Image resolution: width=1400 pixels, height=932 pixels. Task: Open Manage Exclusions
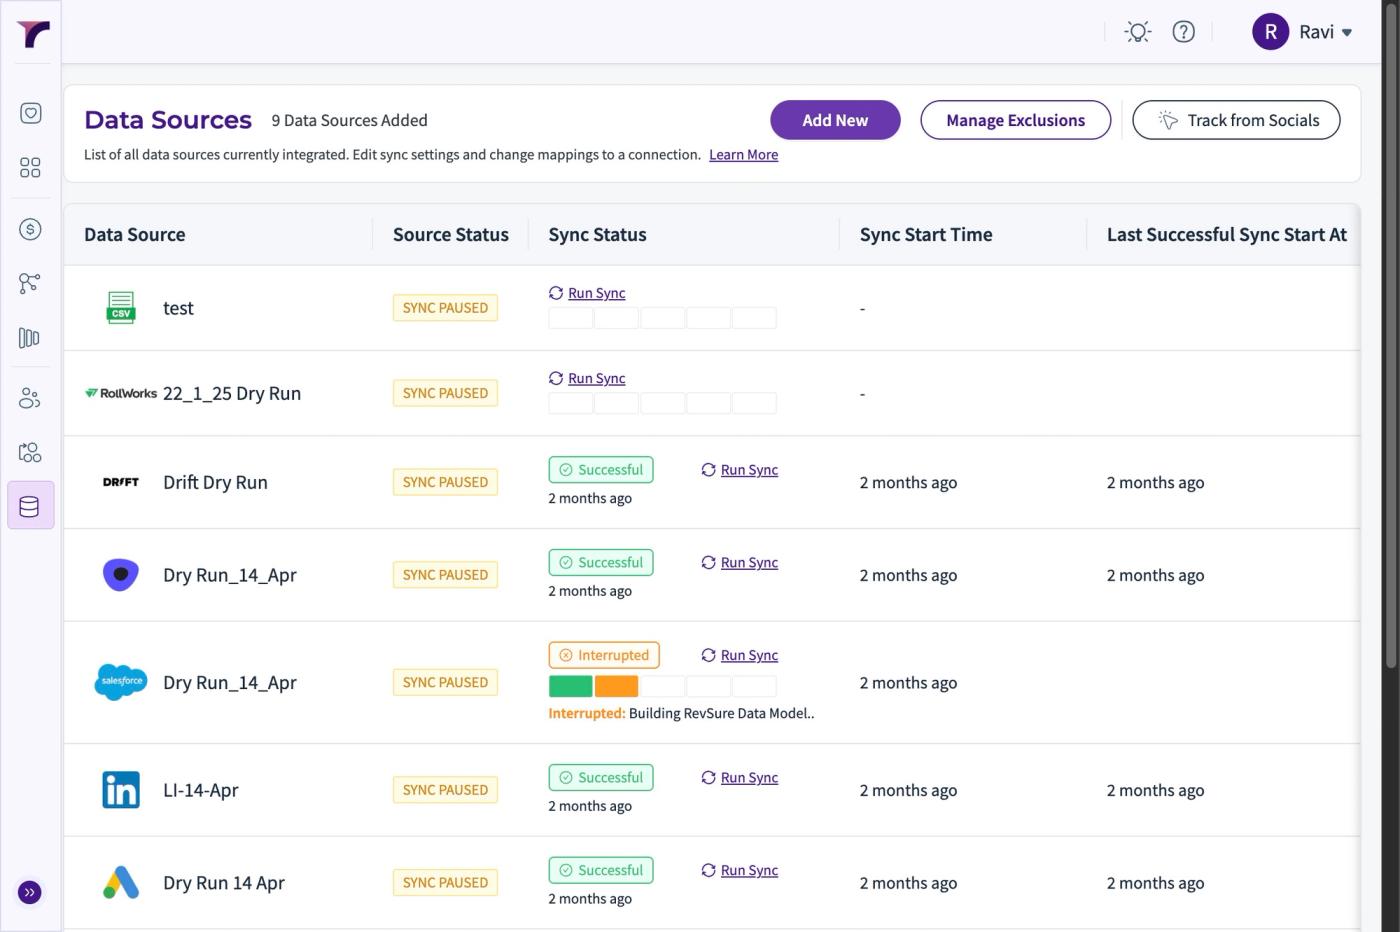pyautogui.click(x=1015, y=120)
